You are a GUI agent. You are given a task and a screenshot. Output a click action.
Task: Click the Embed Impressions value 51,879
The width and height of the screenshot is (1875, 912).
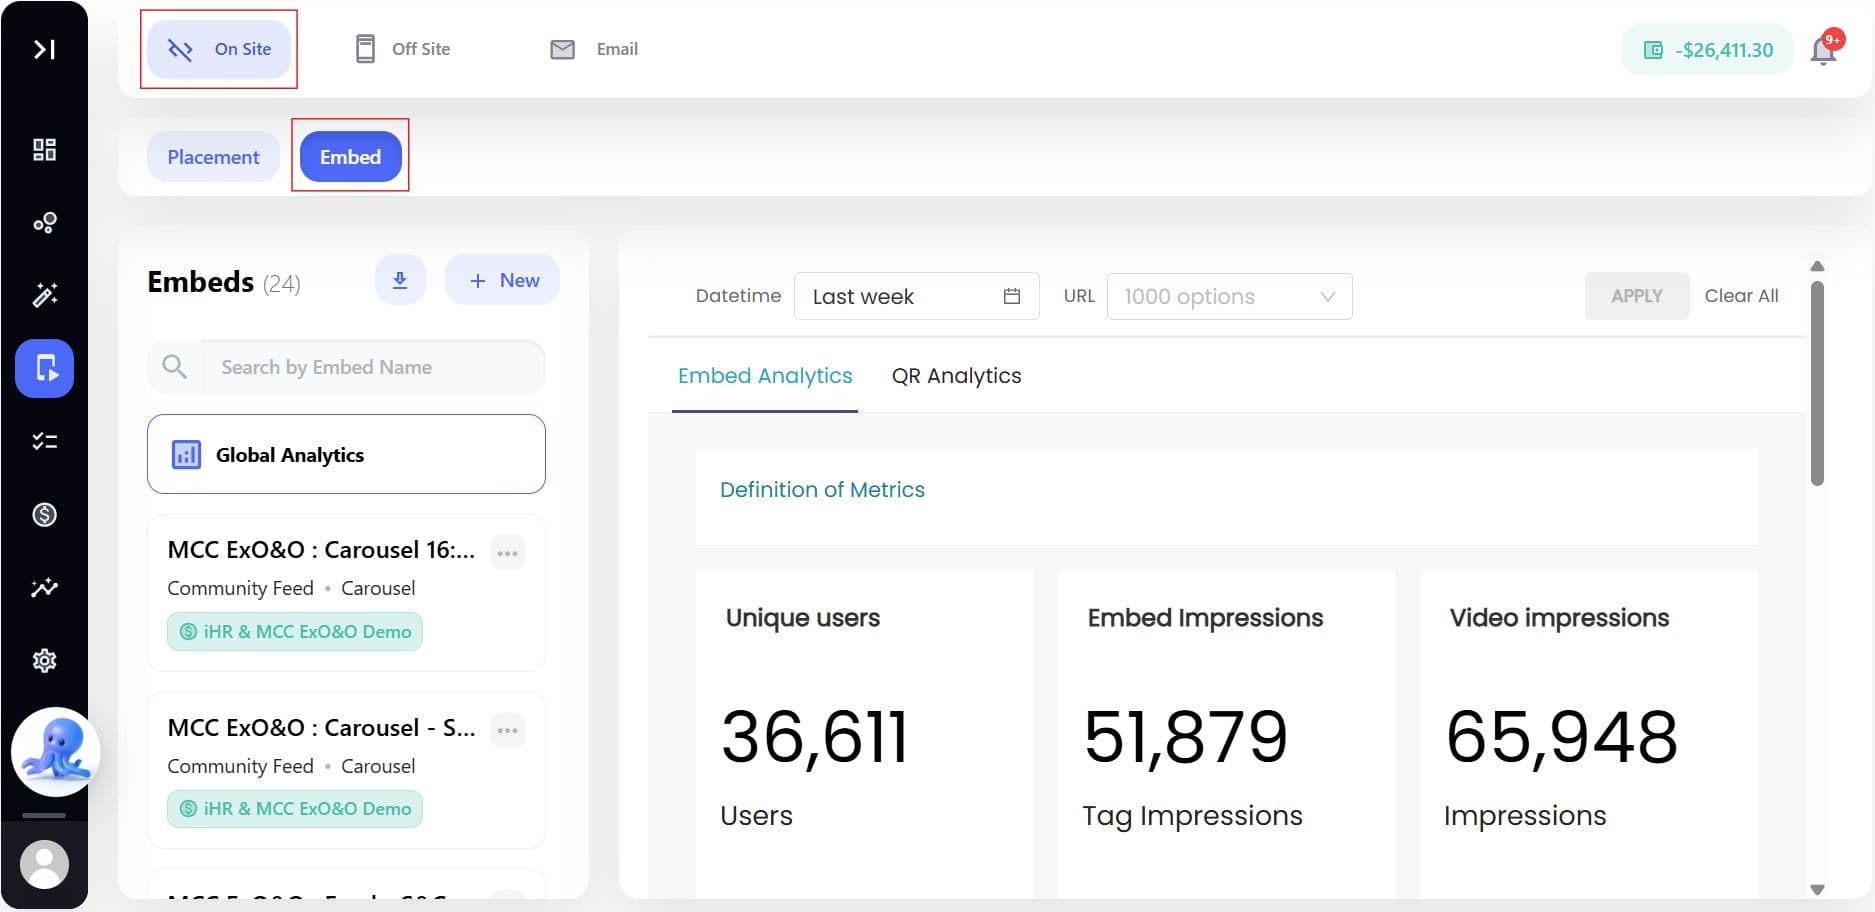pyautogui.click(x=1186, y=738)
